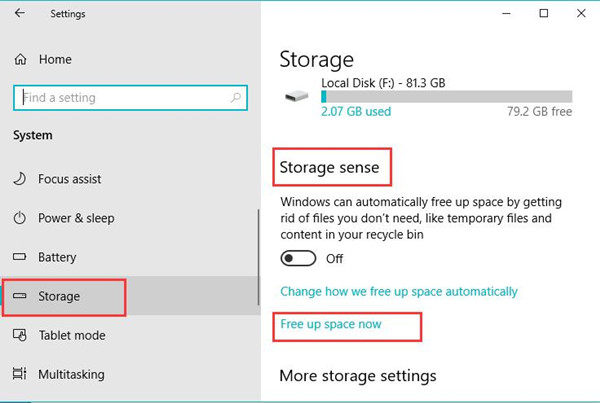Click the Free up space now link
This screenshot has width=600, height=403.
coord(331,324)
